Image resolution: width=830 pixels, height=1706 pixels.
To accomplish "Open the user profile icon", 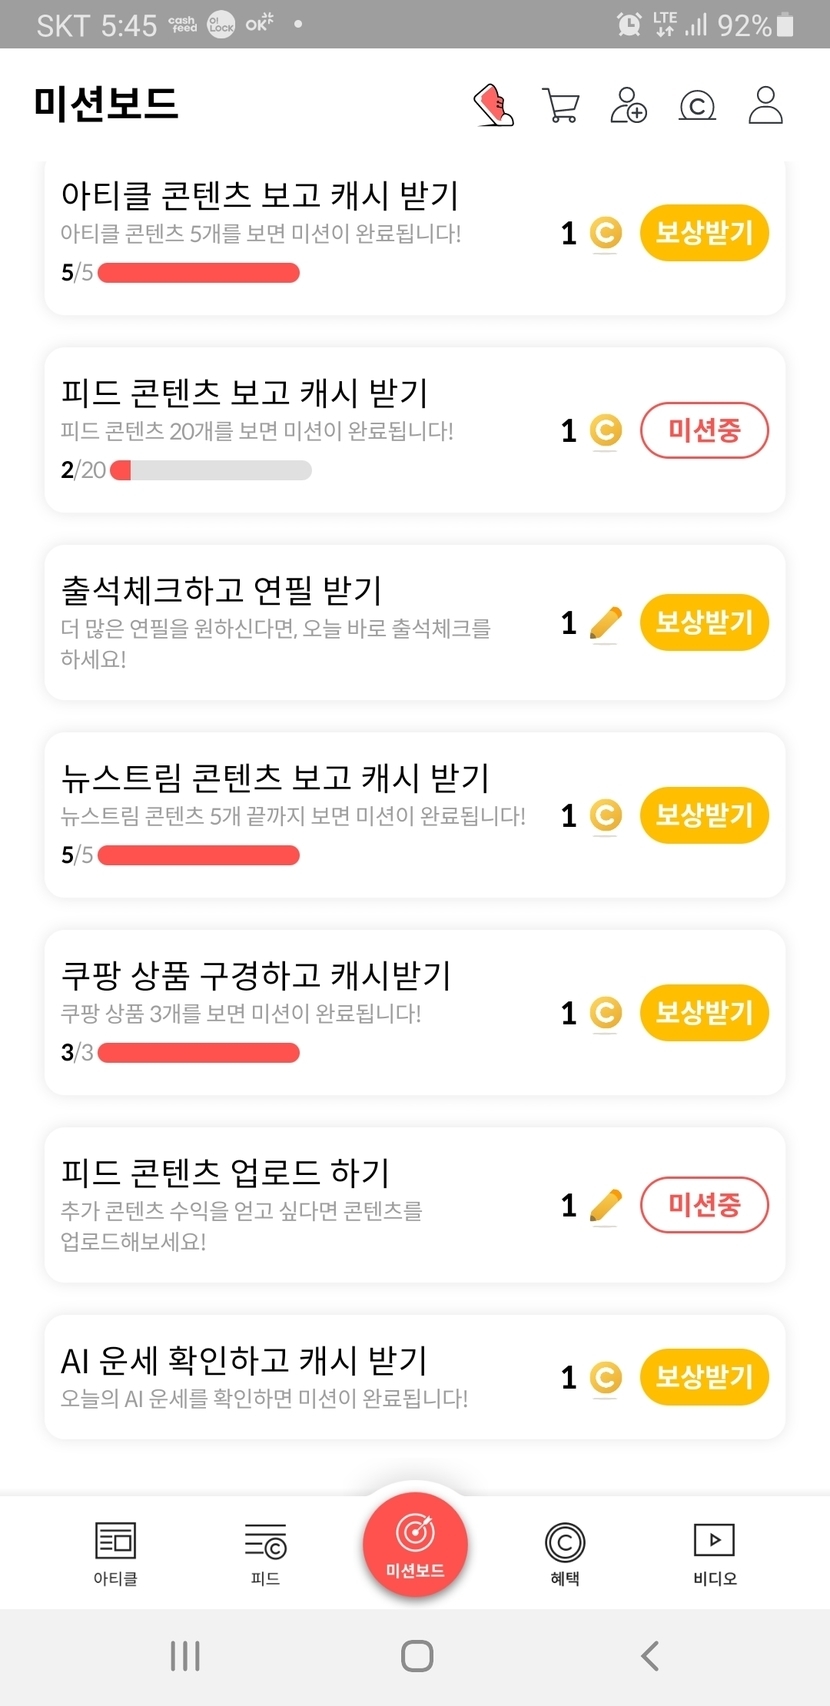I will 765,105.
